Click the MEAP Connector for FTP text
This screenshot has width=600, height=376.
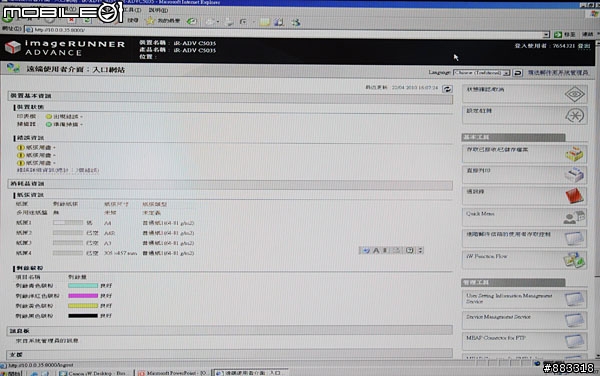coord(496,338)
